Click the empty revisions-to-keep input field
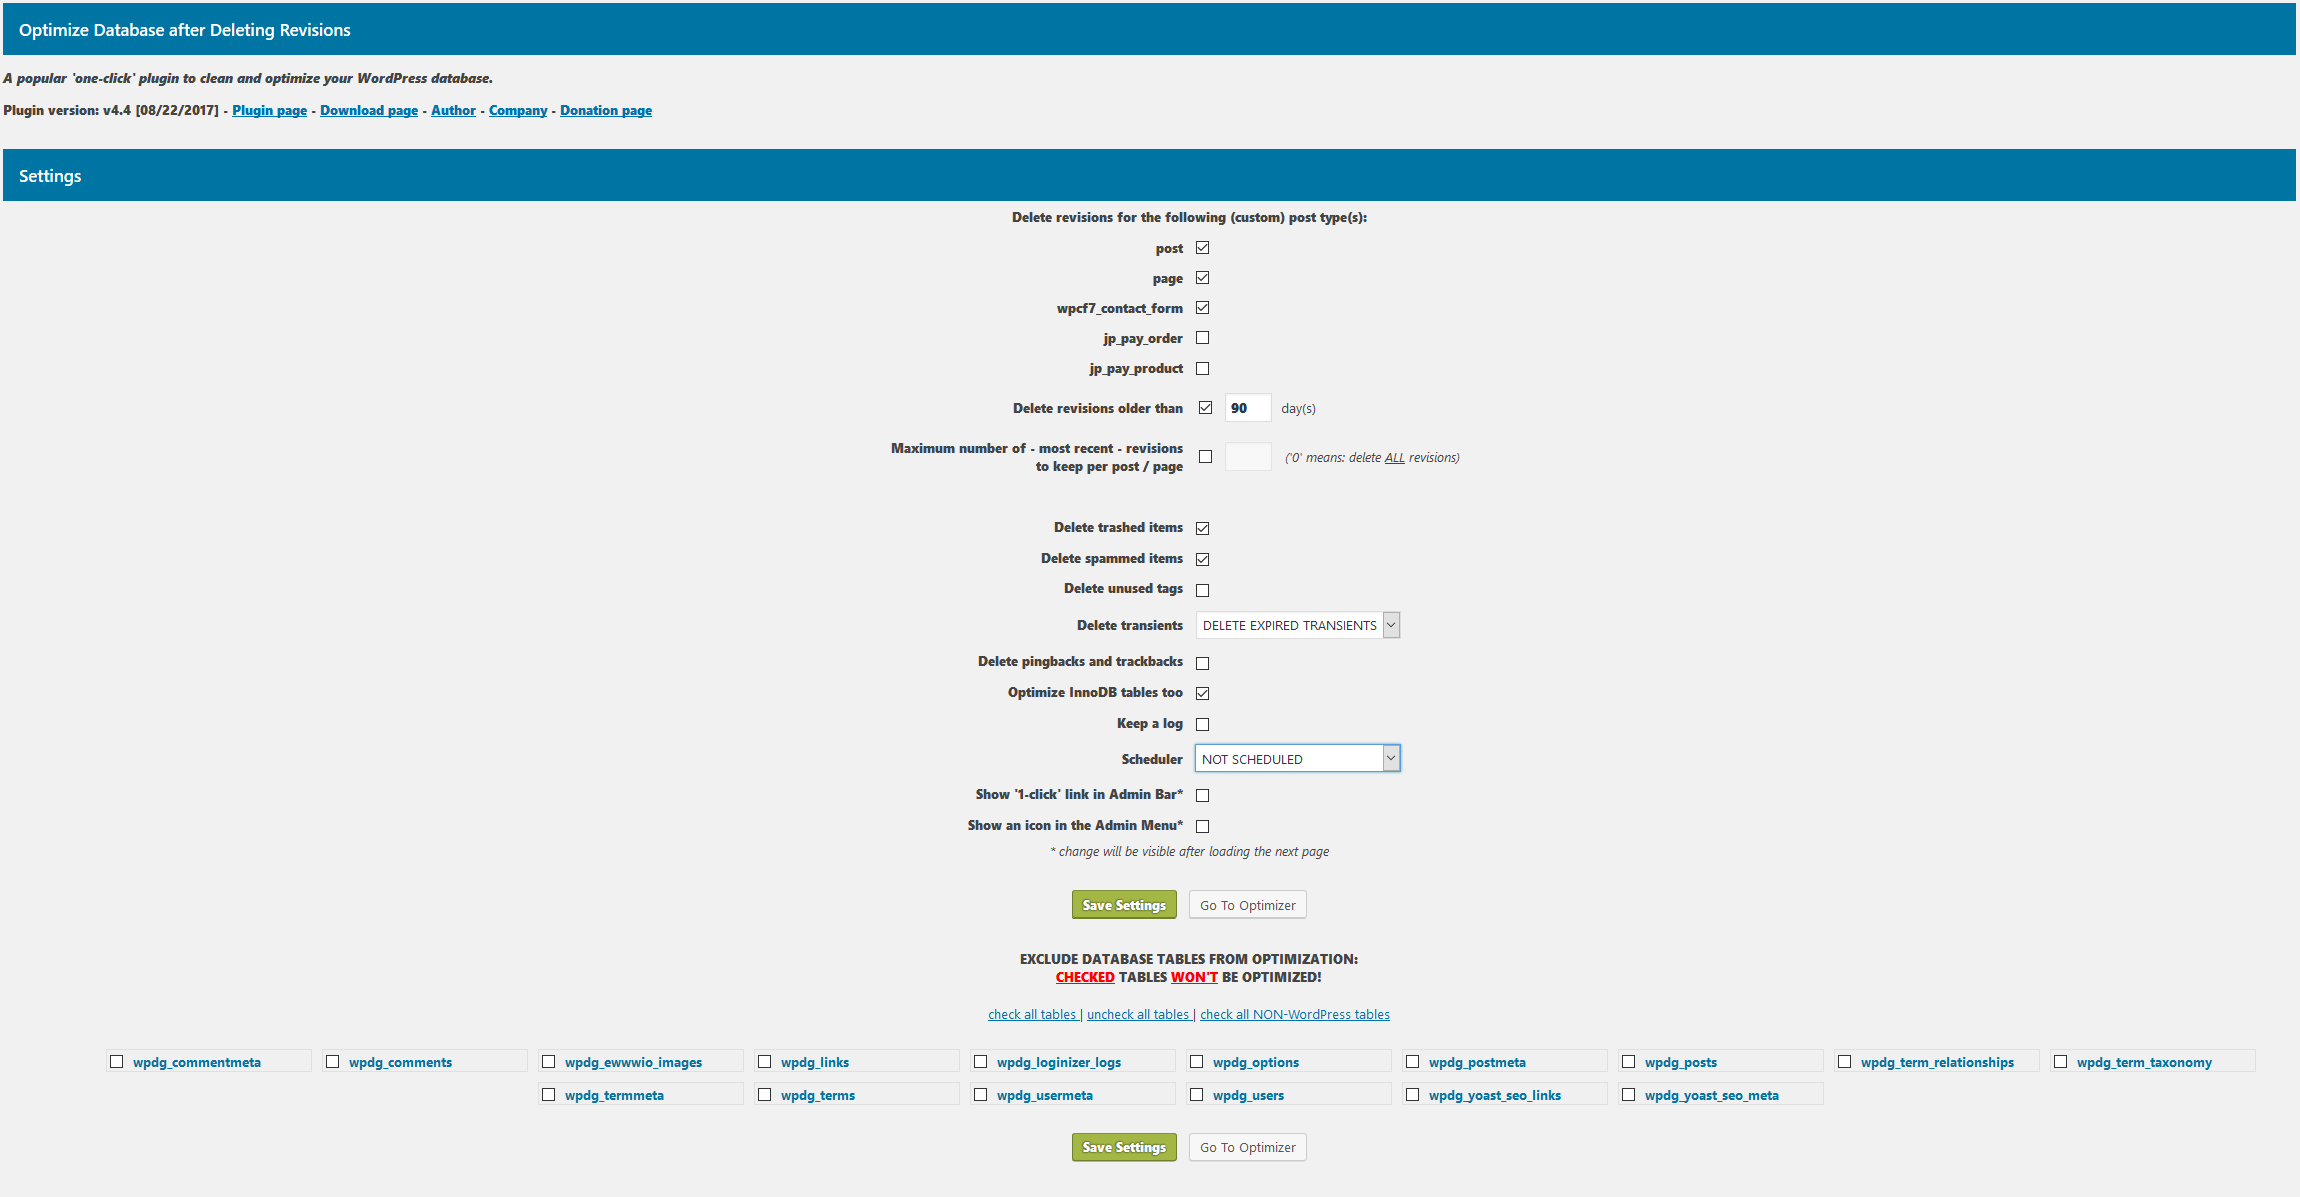2300x1197 pixels. pyautogui.click(x=1248, y=457)
